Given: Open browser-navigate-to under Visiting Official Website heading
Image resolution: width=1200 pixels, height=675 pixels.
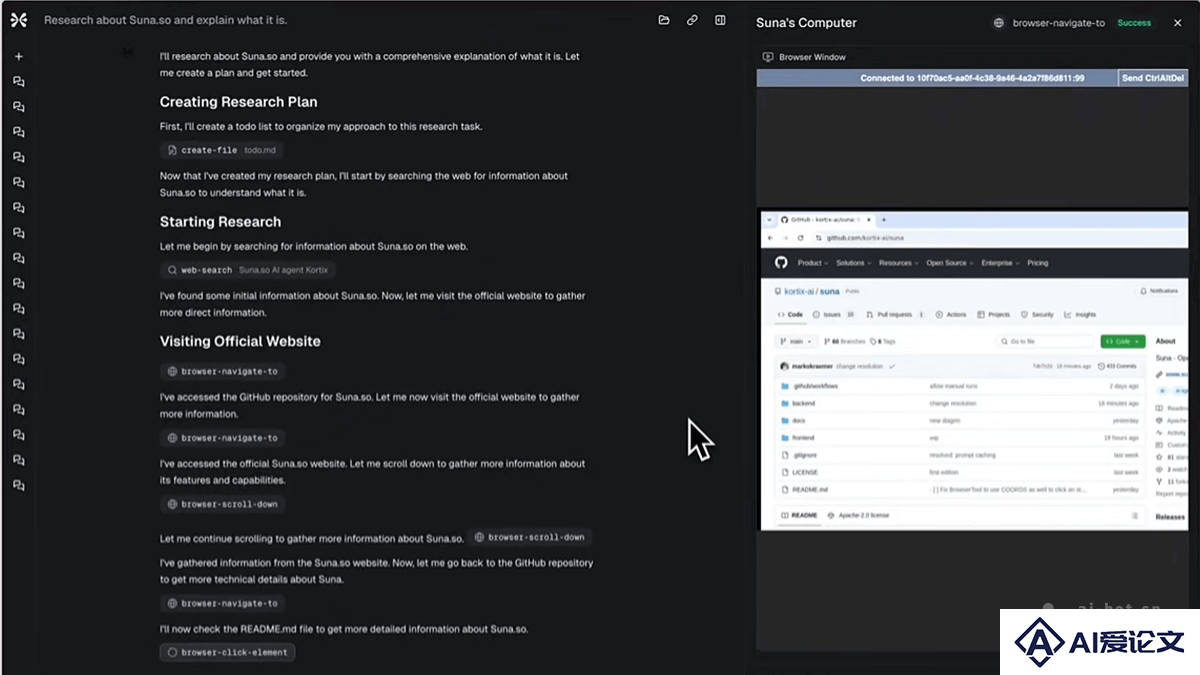Looking at the screenshot, I should [x=223, y=371].
